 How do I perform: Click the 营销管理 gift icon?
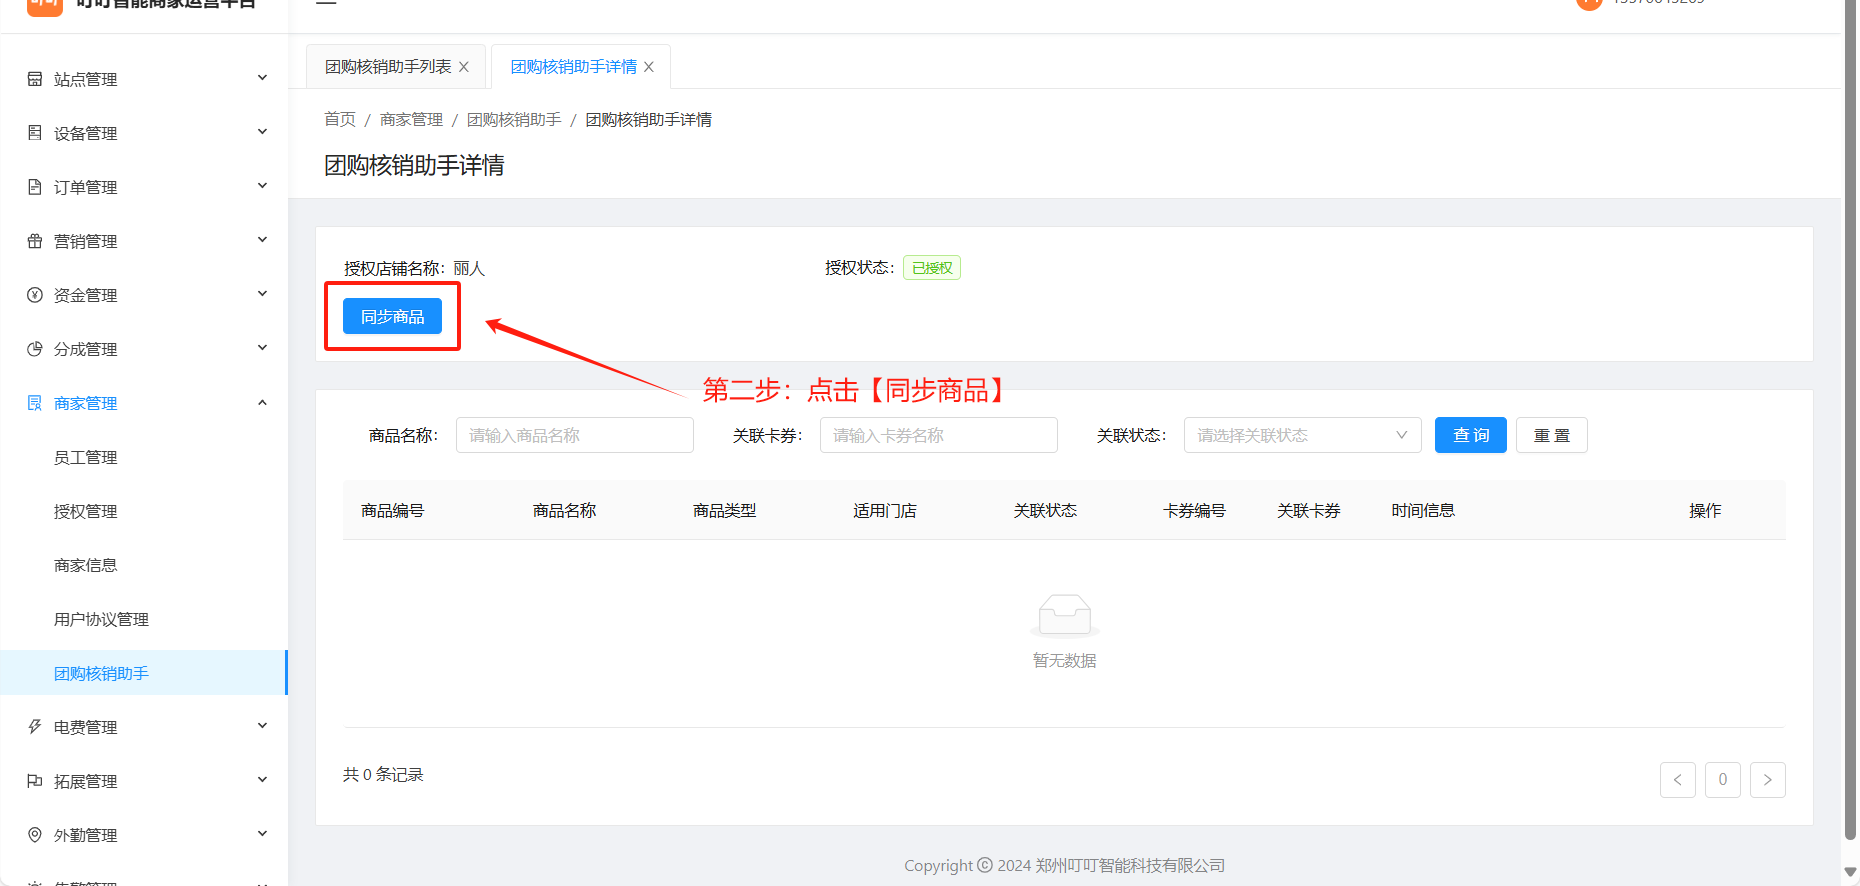(x=35, y=241)
